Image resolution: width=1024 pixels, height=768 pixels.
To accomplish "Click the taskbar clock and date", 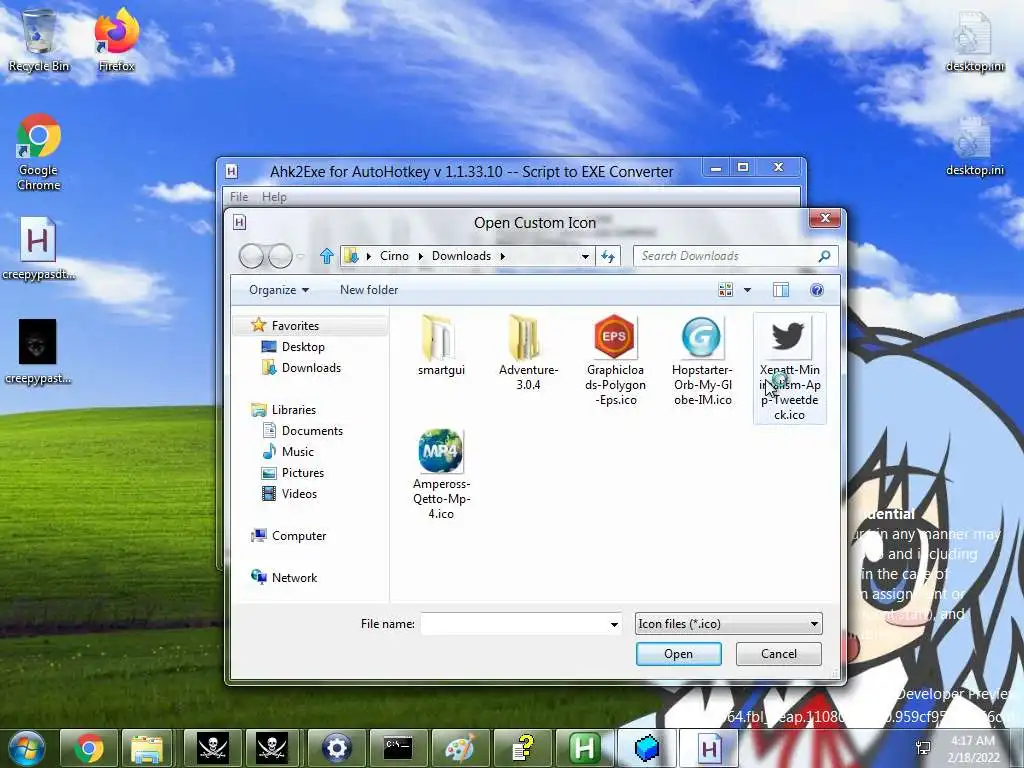I will point(974,749).
